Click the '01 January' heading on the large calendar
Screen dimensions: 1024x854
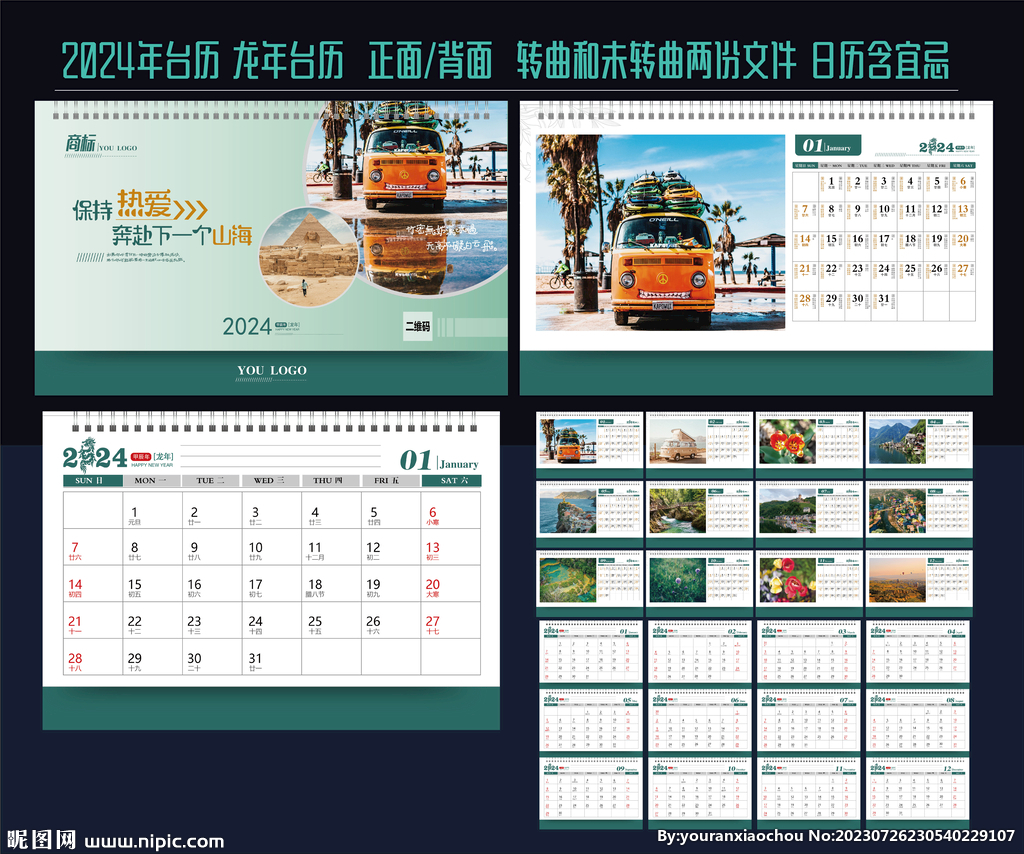pos(439,460)
